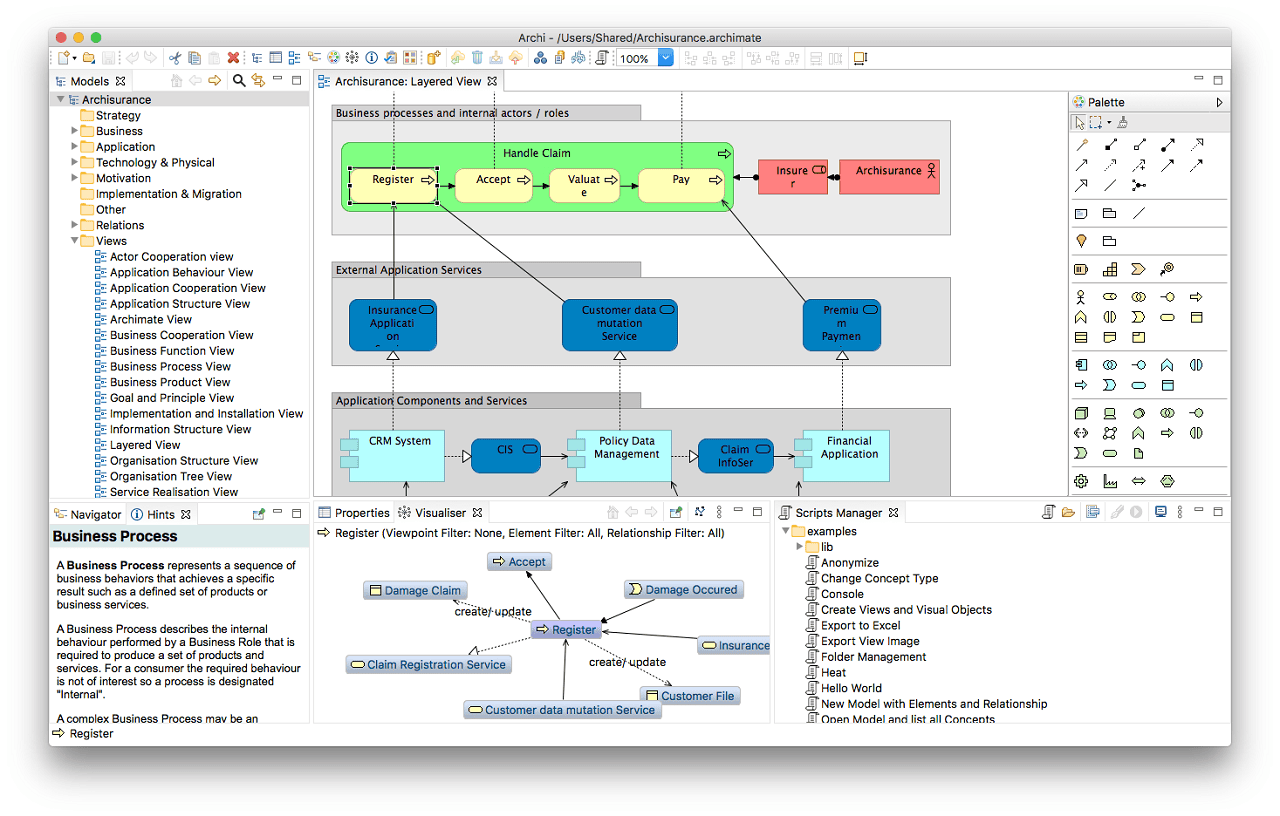
Task: Collapse the Archisurance model root
Action: tap(60, 100)
